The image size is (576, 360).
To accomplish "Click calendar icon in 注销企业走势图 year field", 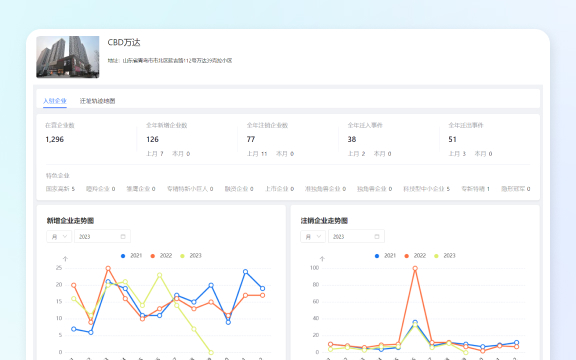I will click(x=377, y=237).
